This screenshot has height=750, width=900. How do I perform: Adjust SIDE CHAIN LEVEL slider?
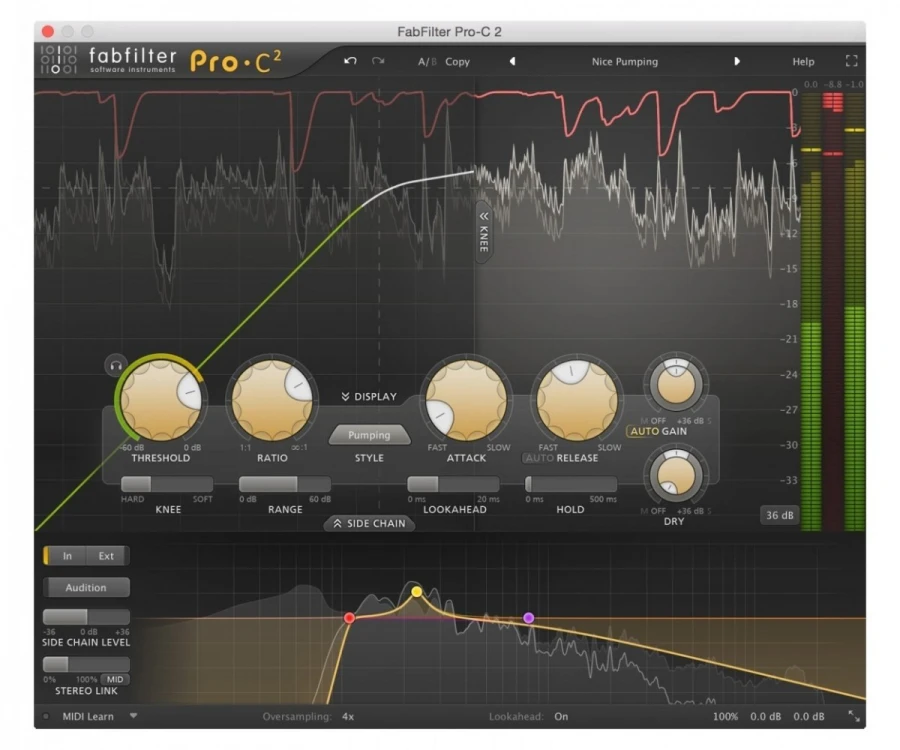pyautogui.click(x=86, y=617)
